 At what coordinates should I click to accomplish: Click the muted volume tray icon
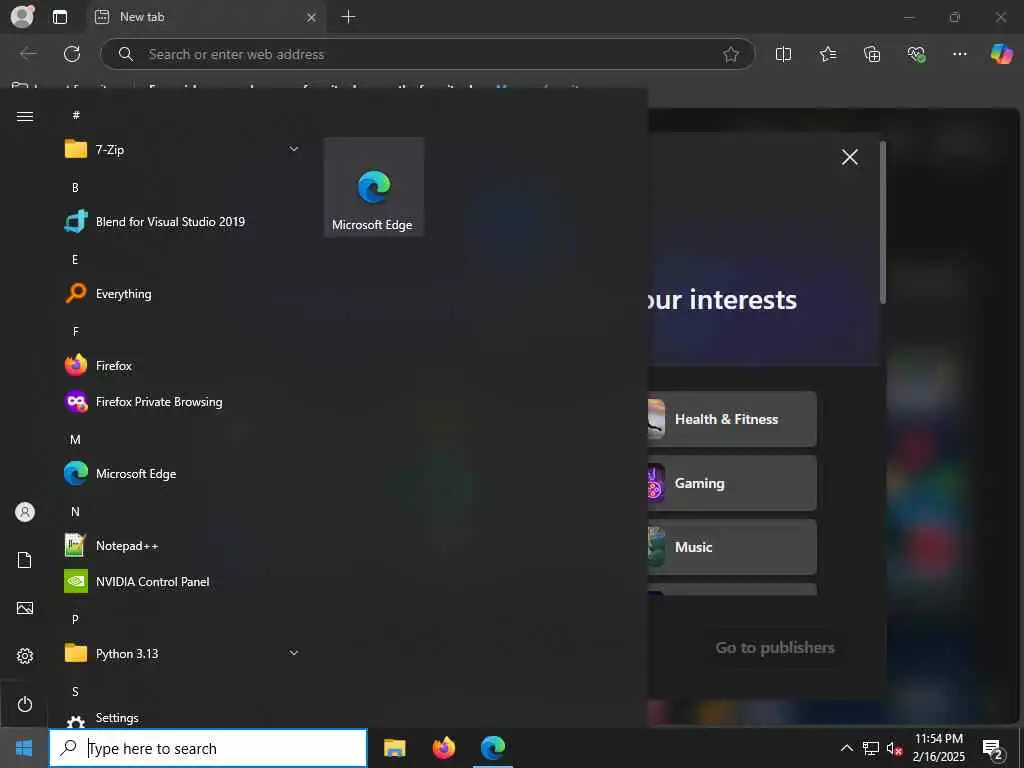894,748
